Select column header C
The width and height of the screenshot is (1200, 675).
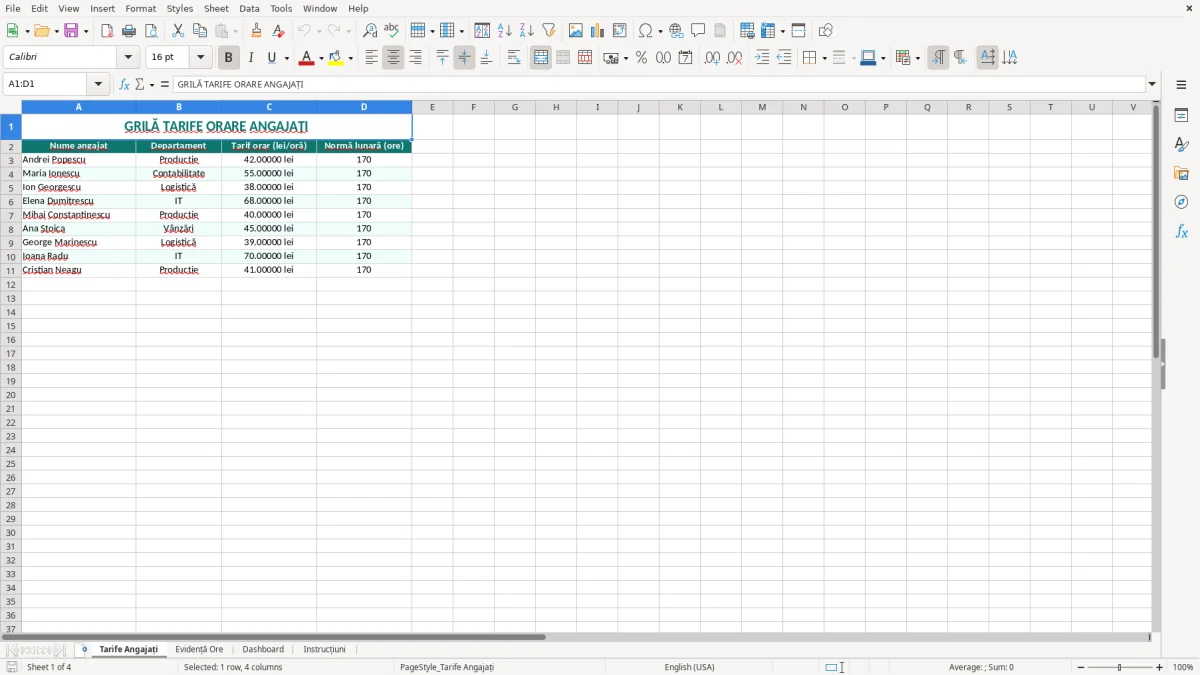tap(269, 107)
